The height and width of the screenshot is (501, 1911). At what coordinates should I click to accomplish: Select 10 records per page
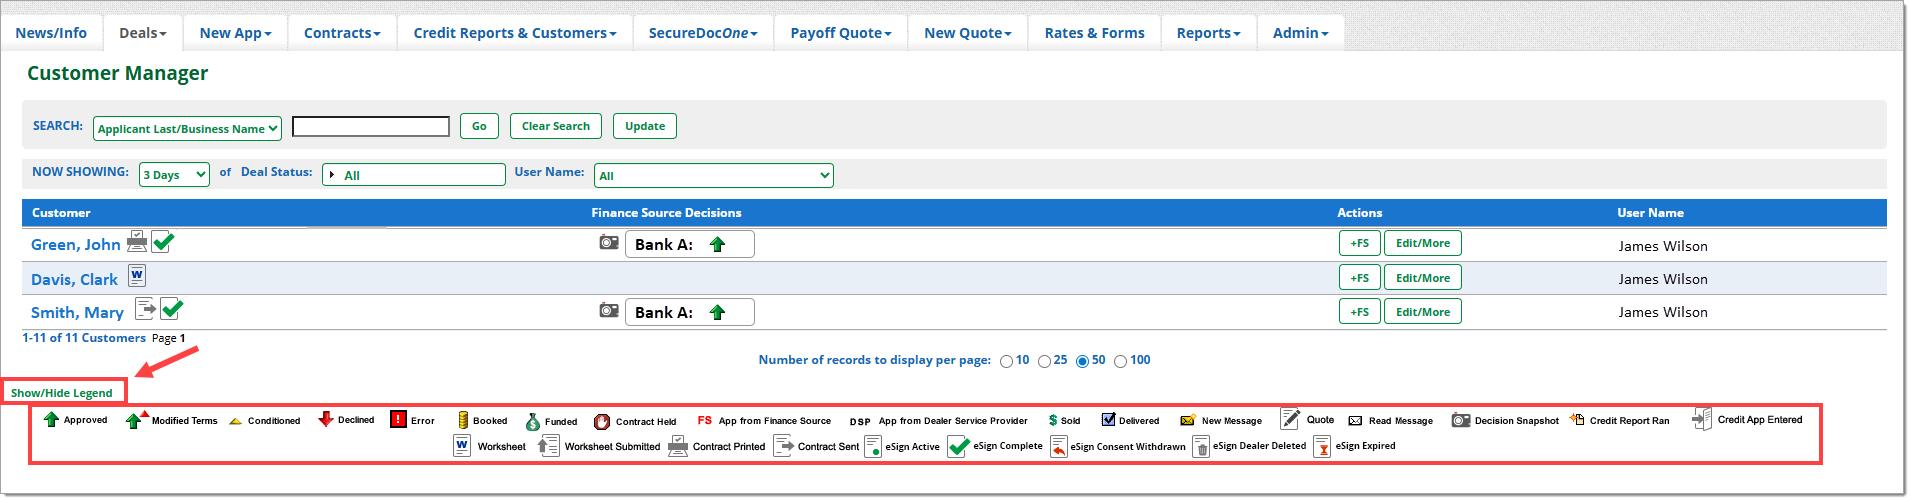tap(1006, 362)
